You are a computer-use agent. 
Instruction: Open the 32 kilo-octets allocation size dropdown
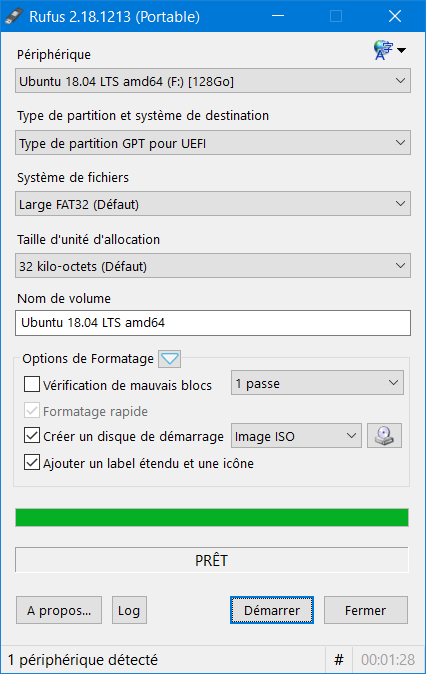point(213,266)
